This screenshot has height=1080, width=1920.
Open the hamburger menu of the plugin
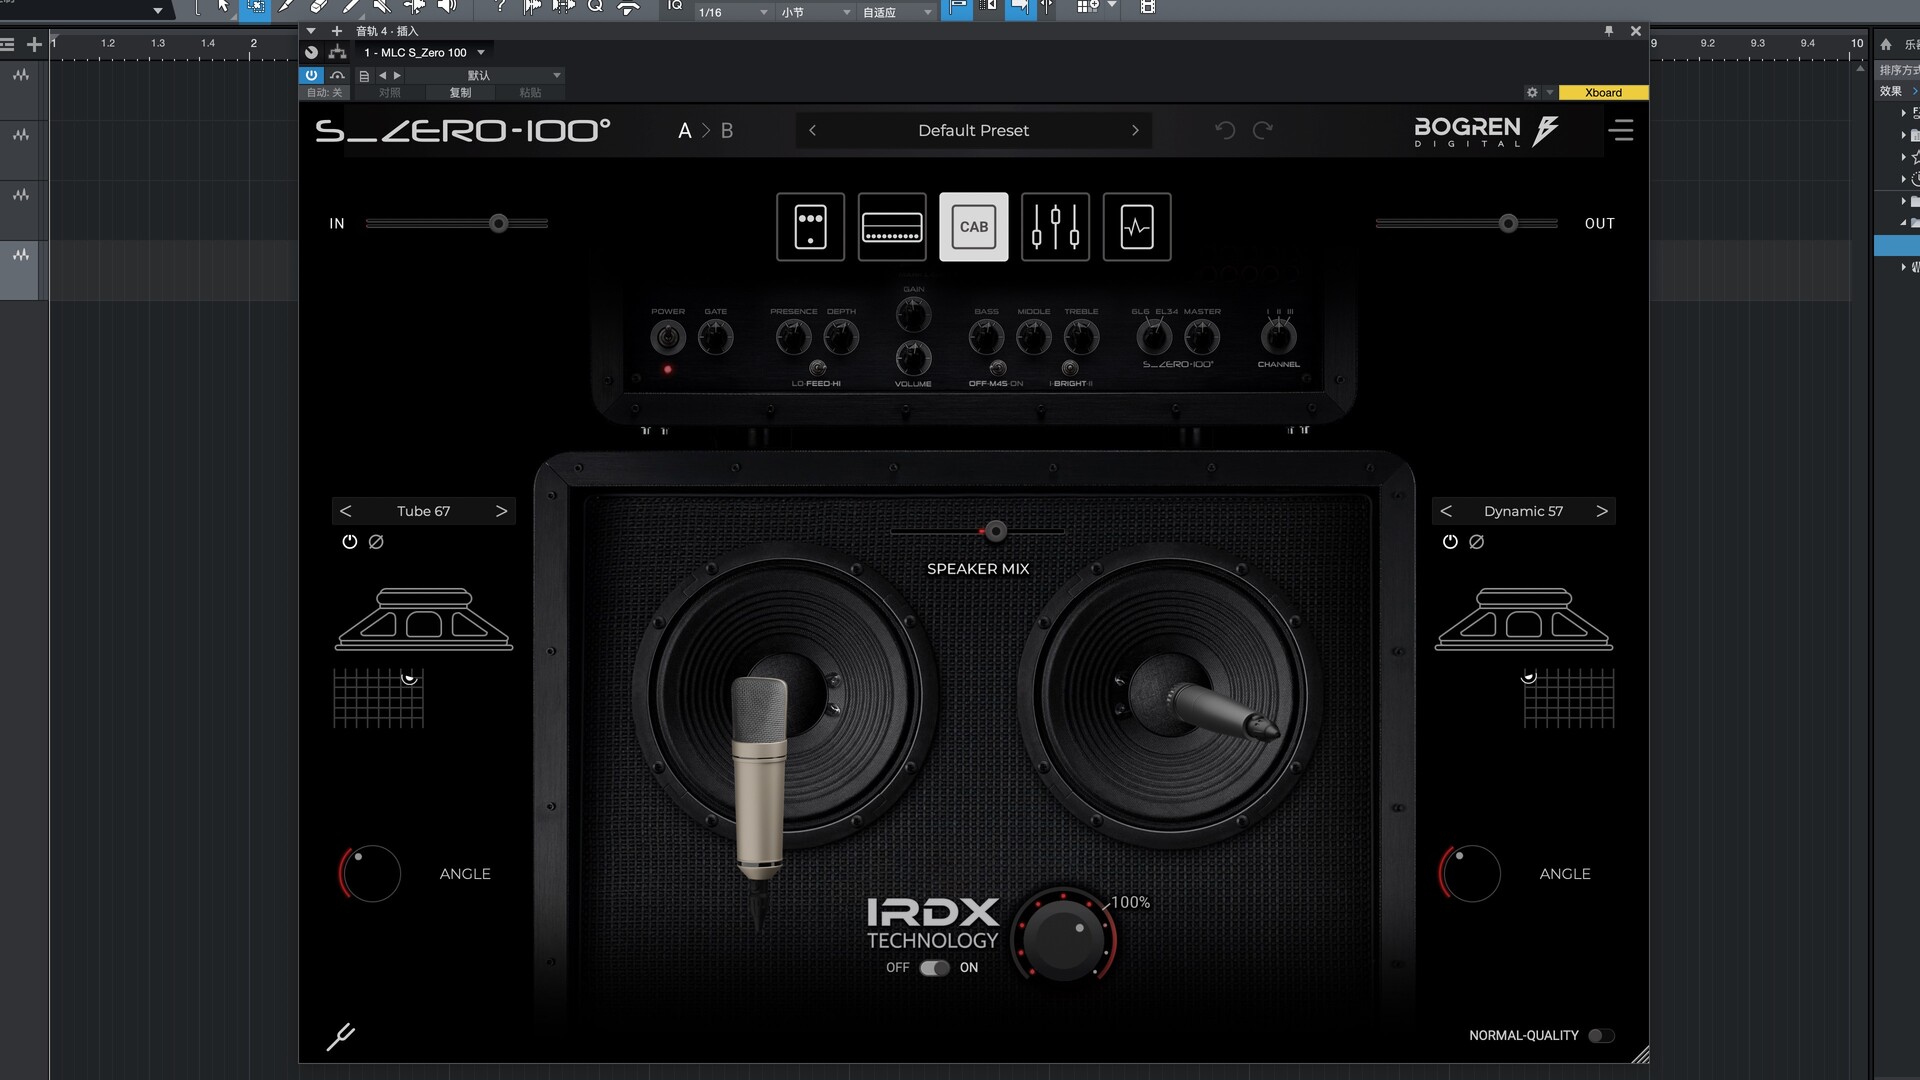coord(1621,130)
